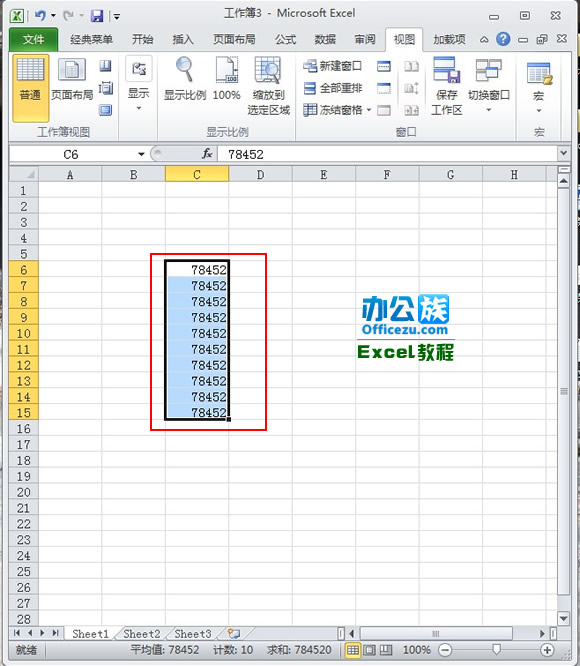
Task: Click the Help question mark icon
Action: point(503,39)
